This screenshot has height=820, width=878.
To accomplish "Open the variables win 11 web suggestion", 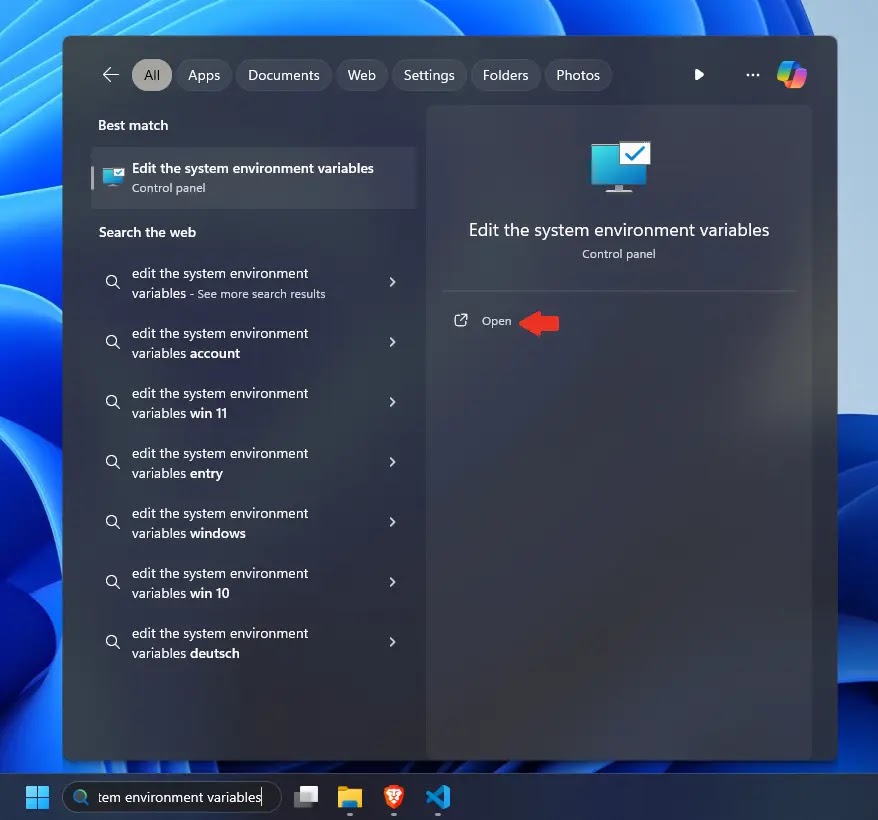I will click(253, 403).
